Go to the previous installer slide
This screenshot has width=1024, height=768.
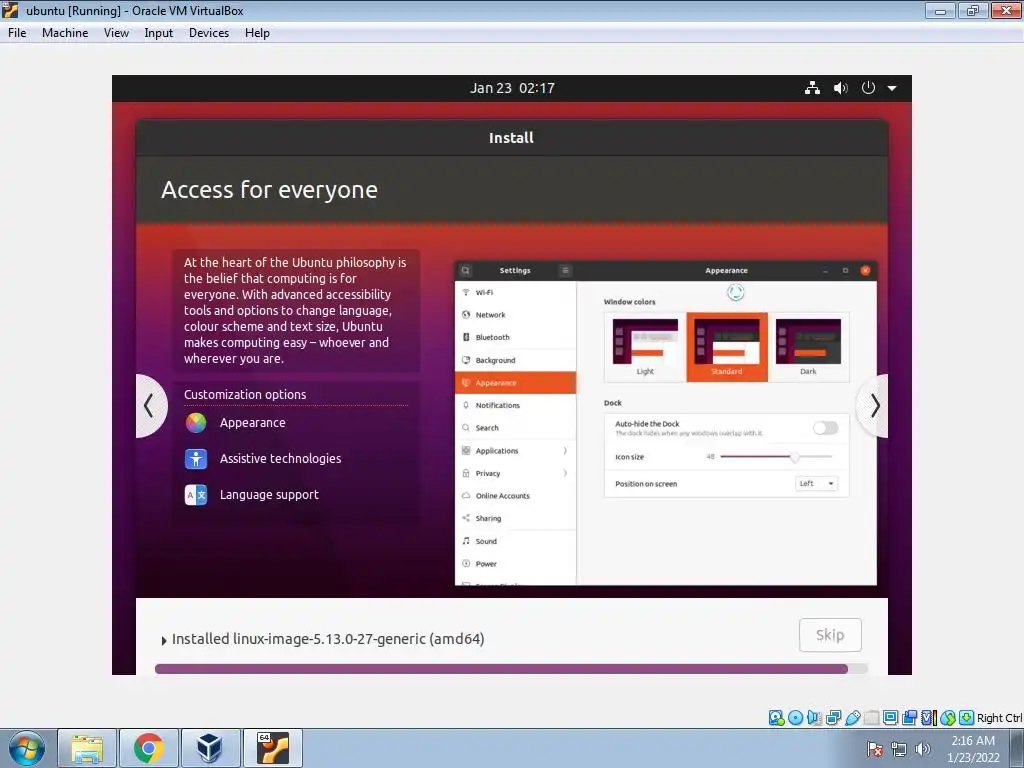[x=150, y=406]
